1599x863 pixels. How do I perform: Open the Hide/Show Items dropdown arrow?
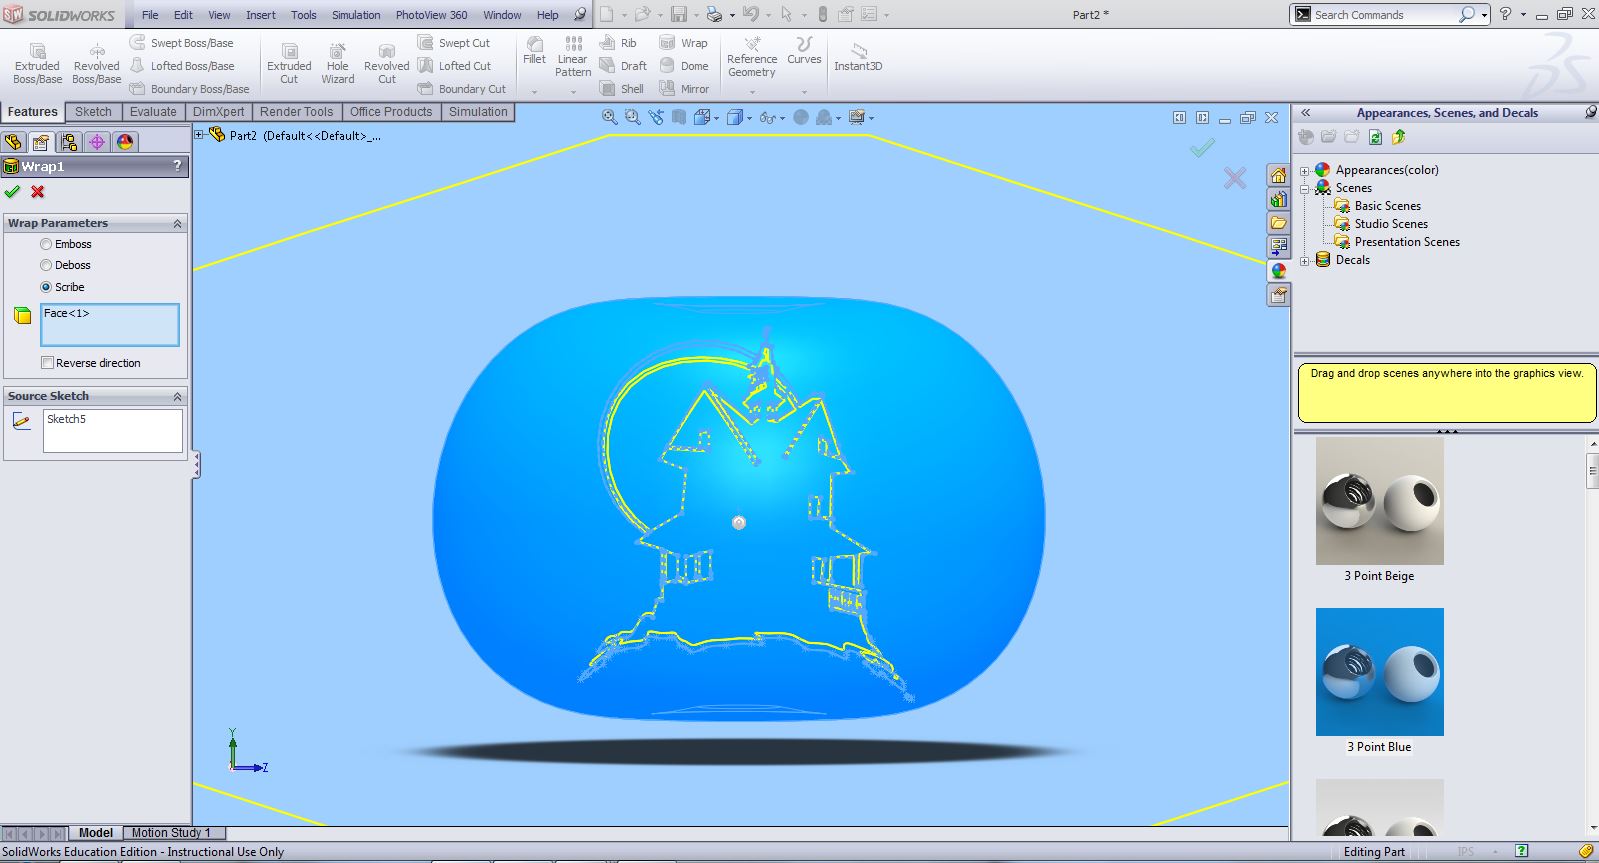pos(782,118)
